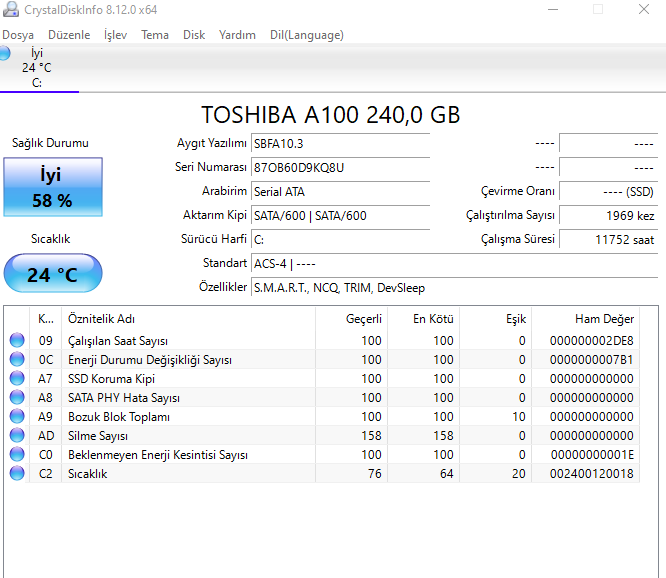Click the Aktarım Kipi field SATA/600
Image resolution: width=666 pixels, height=578 pixels.
pyautogui.click(x=341, y=215)
